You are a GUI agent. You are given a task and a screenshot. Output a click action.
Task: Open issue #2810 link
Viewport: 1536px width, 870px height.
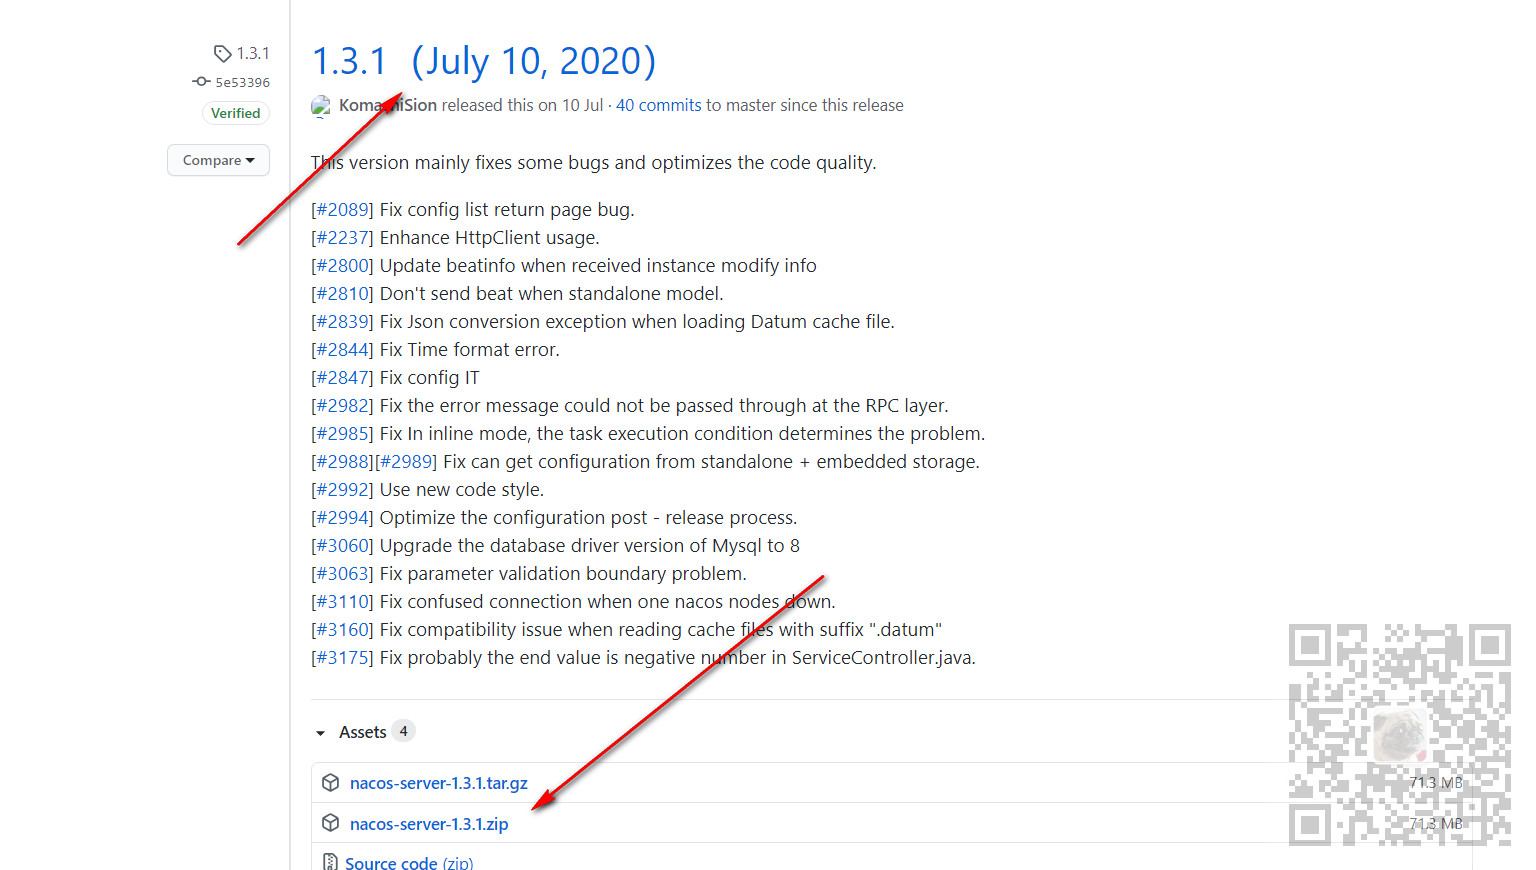coord(342,293)
